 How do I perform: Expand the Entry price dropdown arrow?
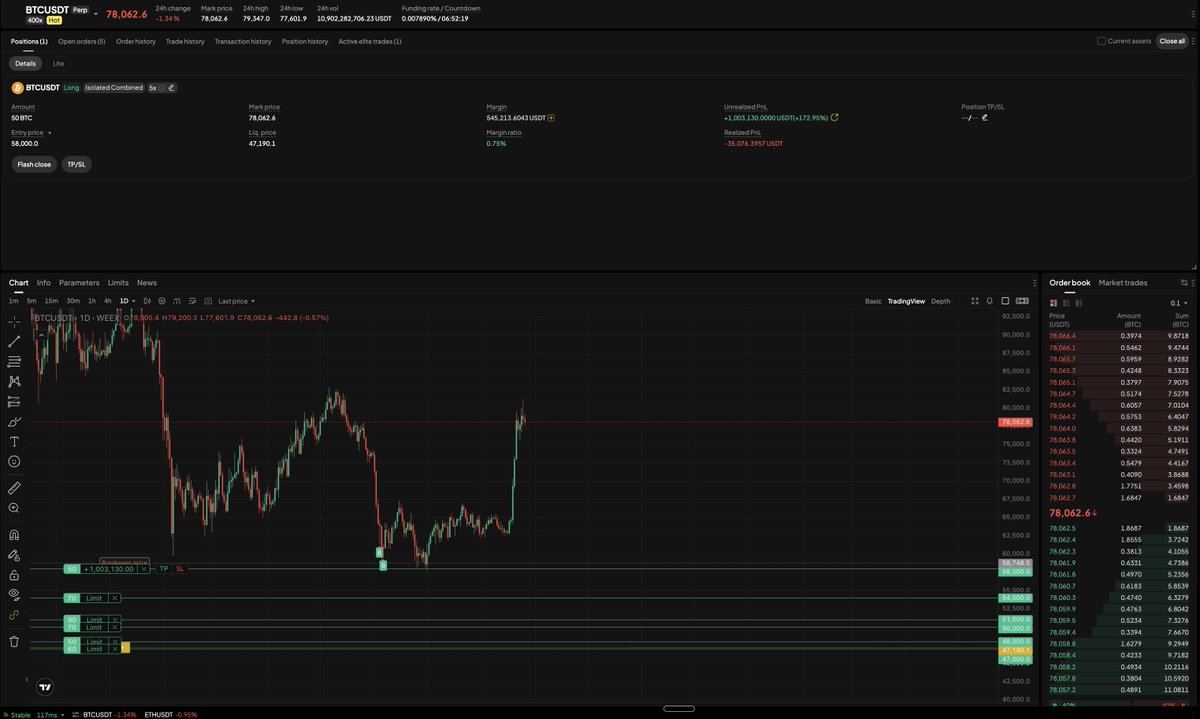coord(49,132)
